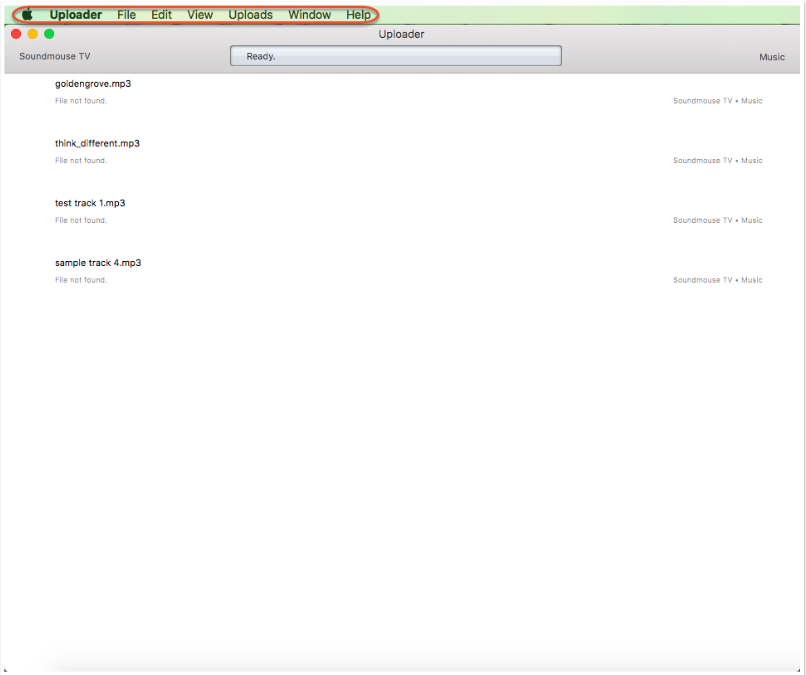This screenshot has height=675, width=806.
Task: Click the Soundmouse TV toolbar label
Action: (54, 57)
